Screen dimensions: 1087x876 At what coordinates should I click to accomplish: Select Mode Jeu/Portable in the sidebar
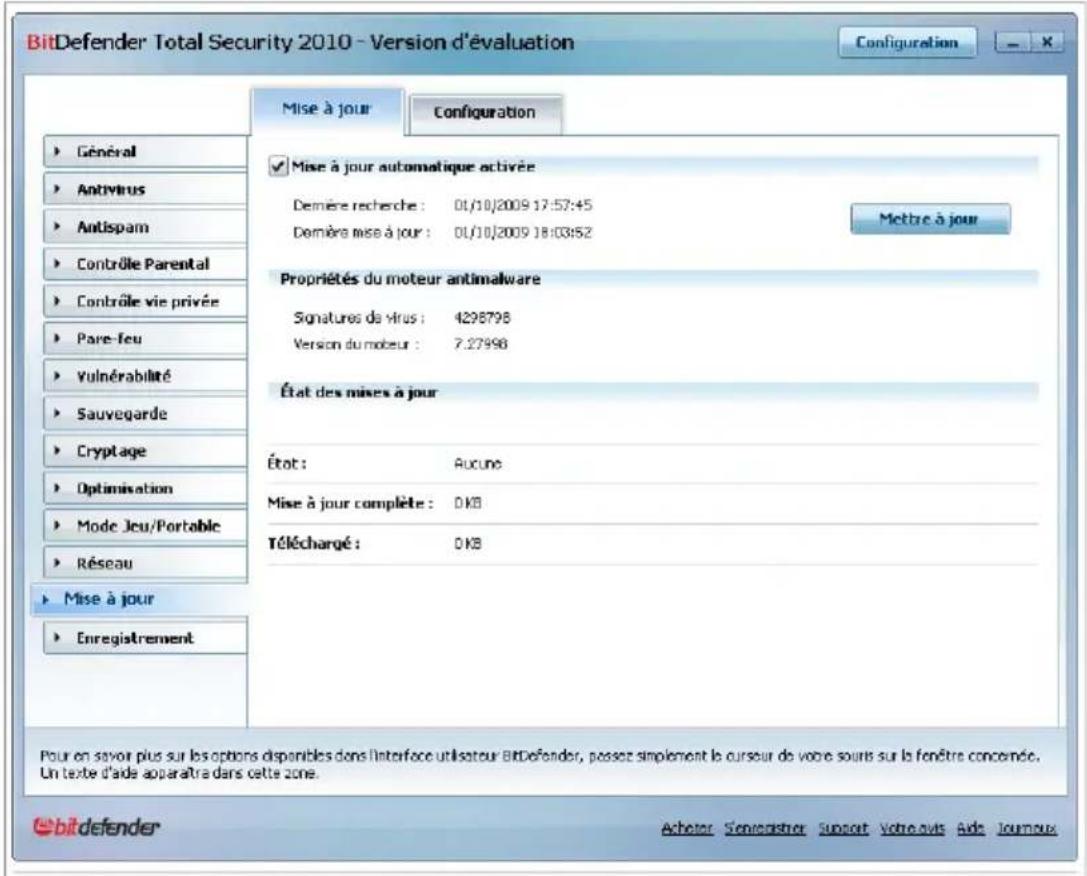point(146,526)
